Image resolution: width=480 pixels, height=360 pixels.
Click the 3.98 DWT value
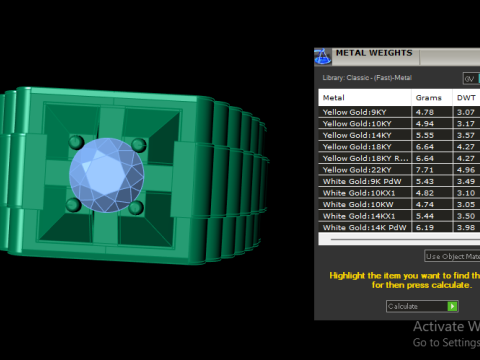466,228
